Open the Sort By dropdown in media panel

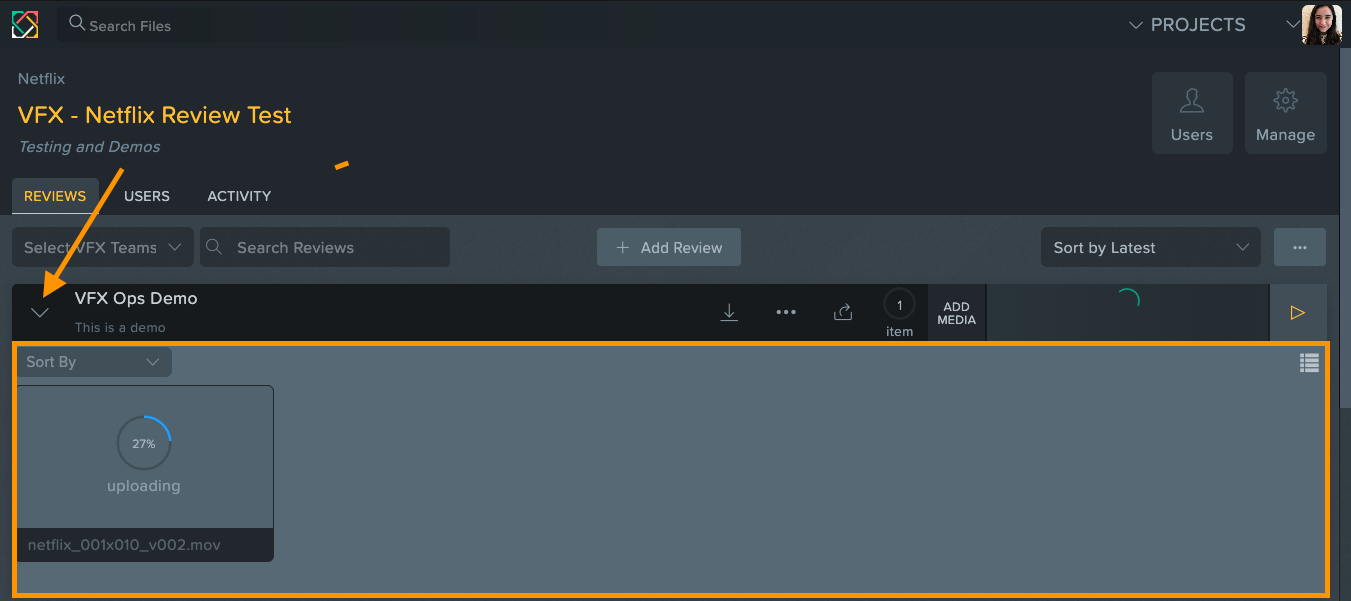click(94, 362)
